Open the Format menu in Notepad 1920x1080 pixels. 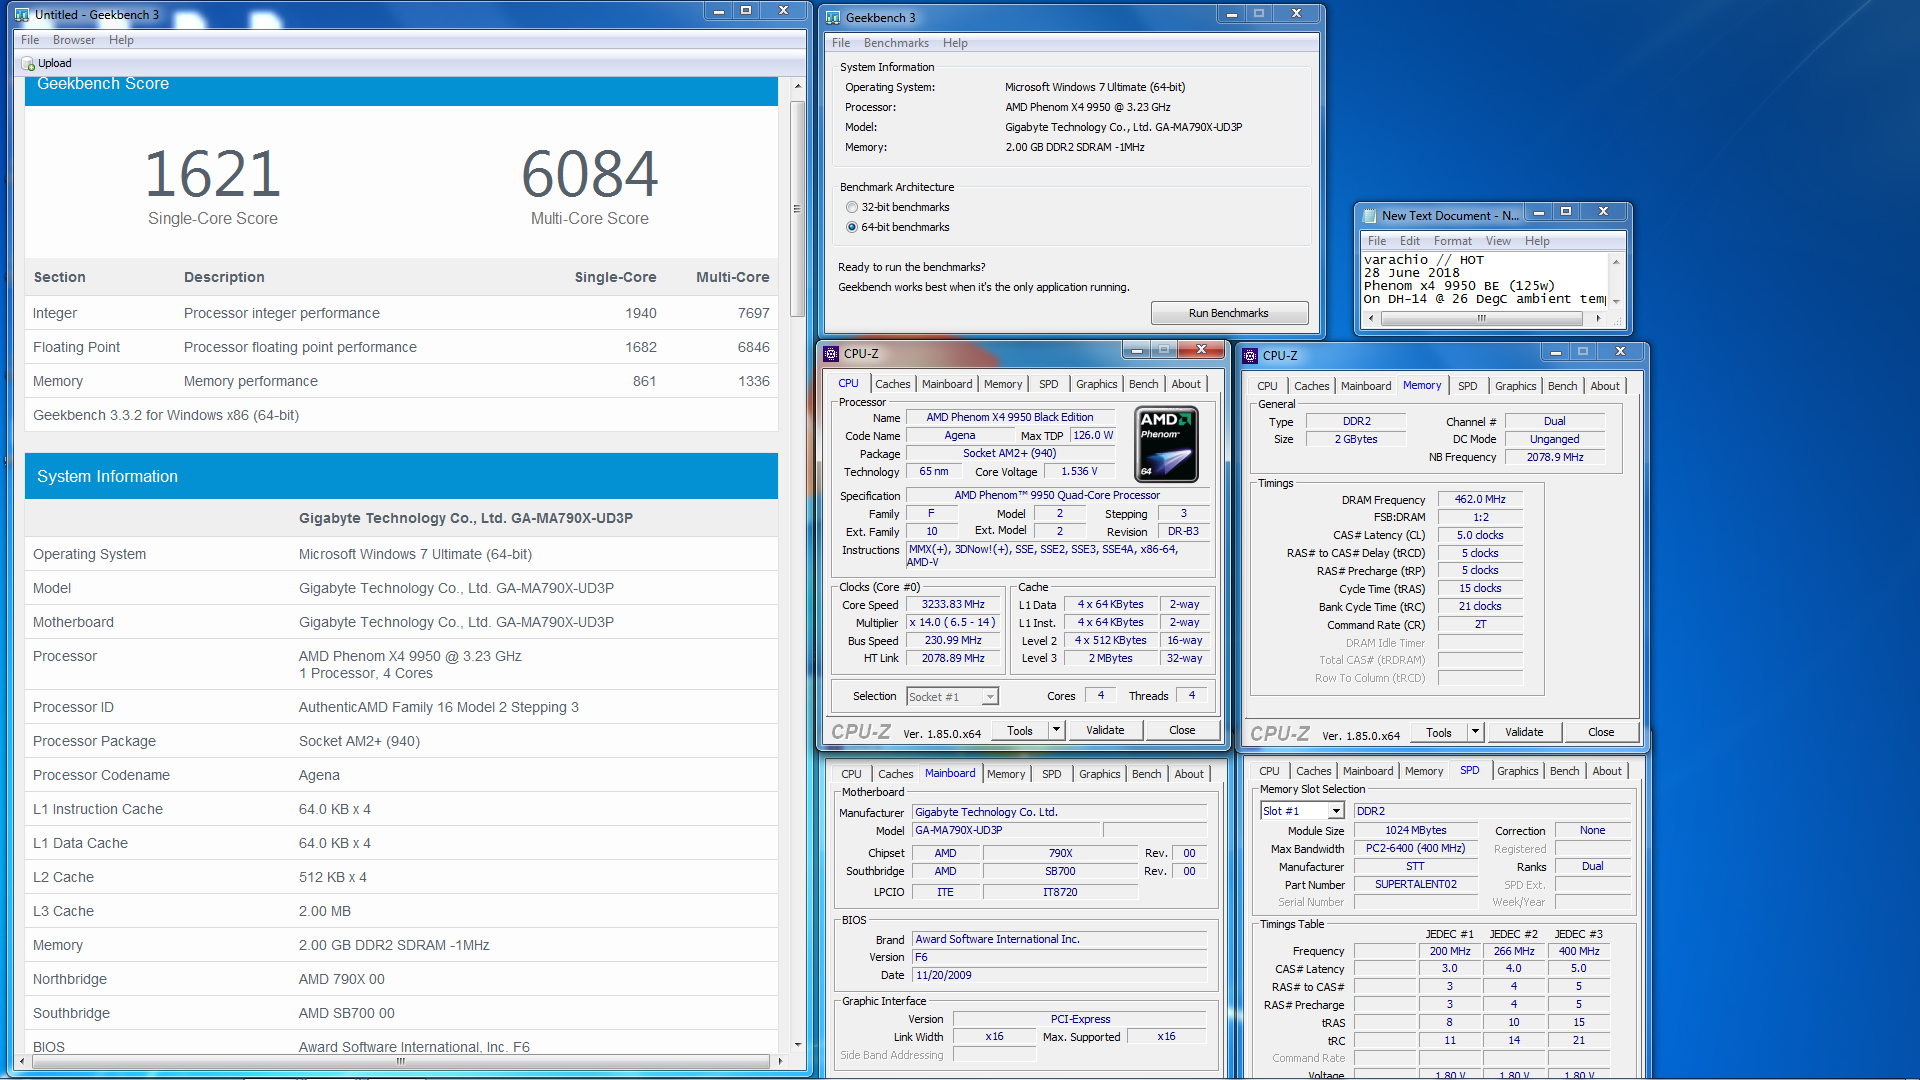click(x=1452, y=241)
